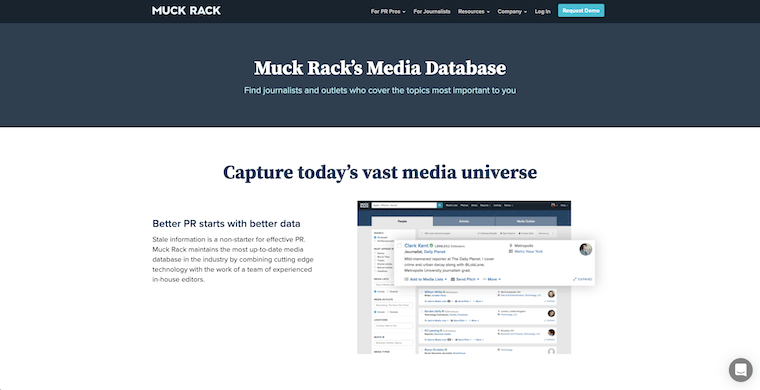The width and height of the screenshot is (760, 390).
Task: Click the Add to Media Lists list icon
Action: click(407, 280)
